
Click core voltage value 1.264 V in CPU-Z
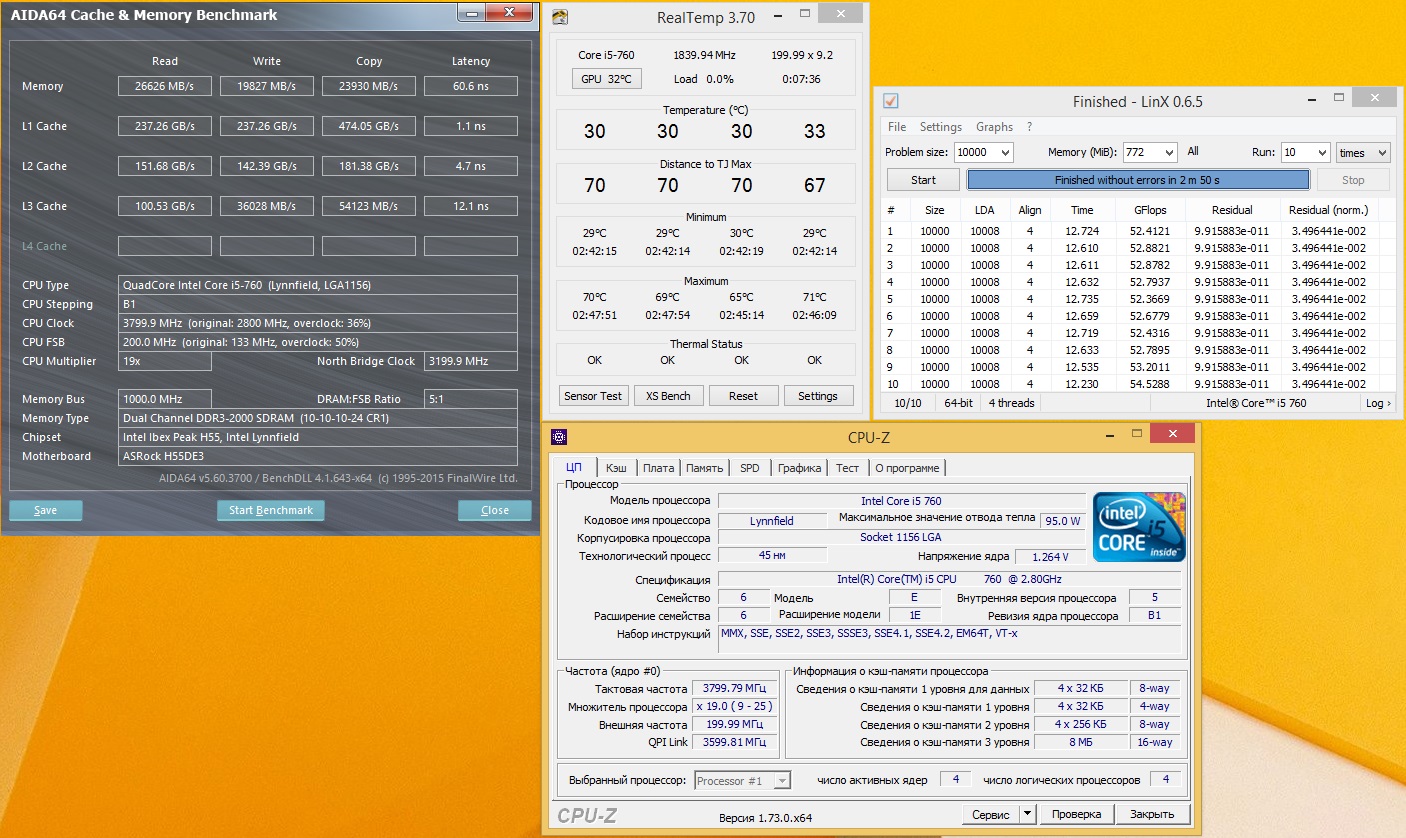pos(1049,557)
